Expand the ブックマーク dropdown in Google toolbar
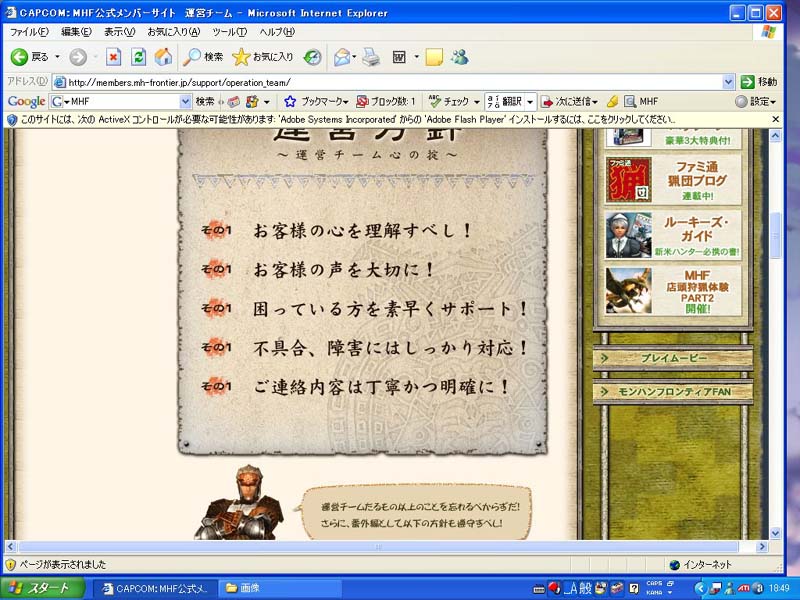 pos(345,102)
